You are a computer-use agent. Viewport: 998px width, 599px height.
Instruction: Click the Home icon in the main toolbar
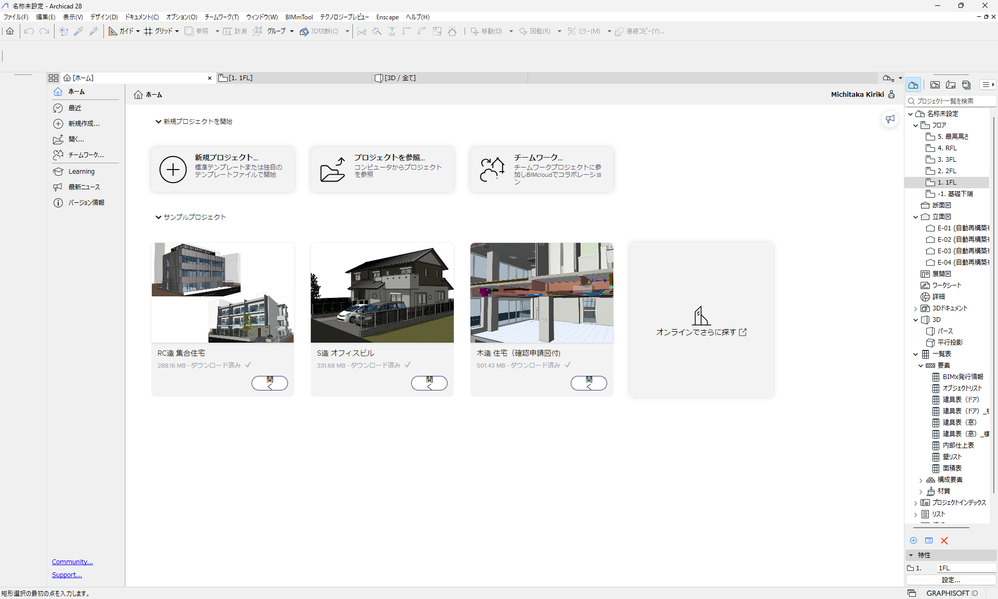(10, 31)
